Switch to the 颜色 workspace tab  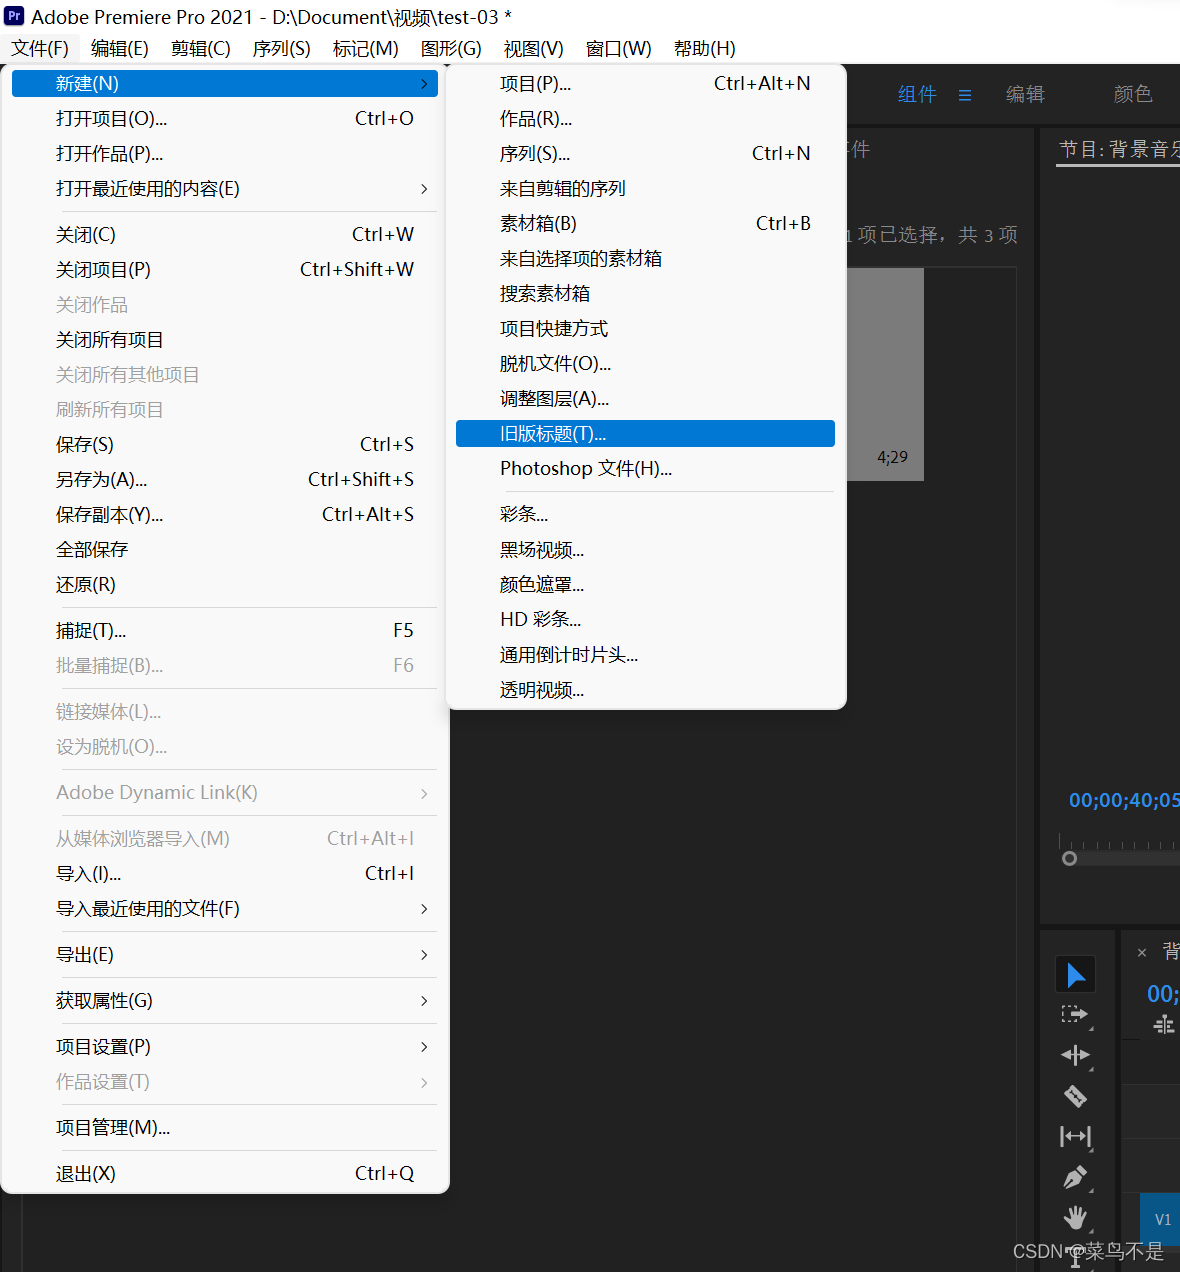point(1133,94)
